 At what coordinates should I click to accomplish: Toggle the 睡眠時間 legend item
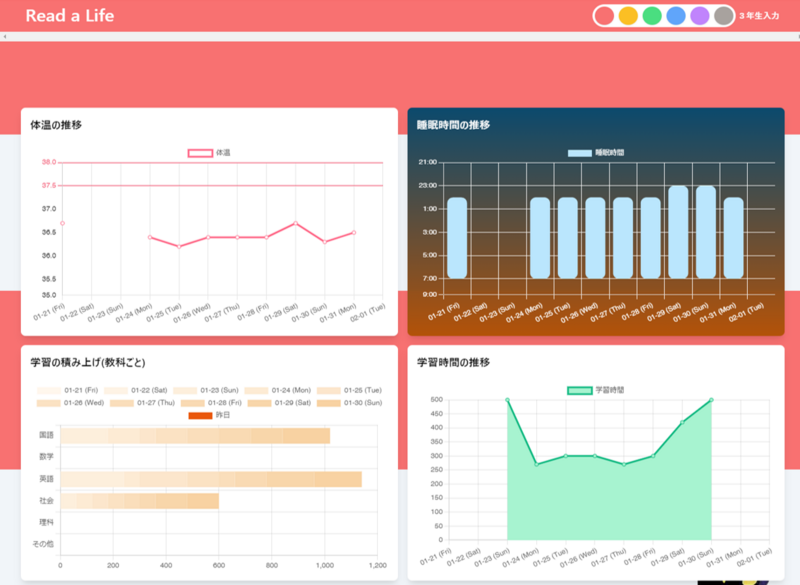595,153
